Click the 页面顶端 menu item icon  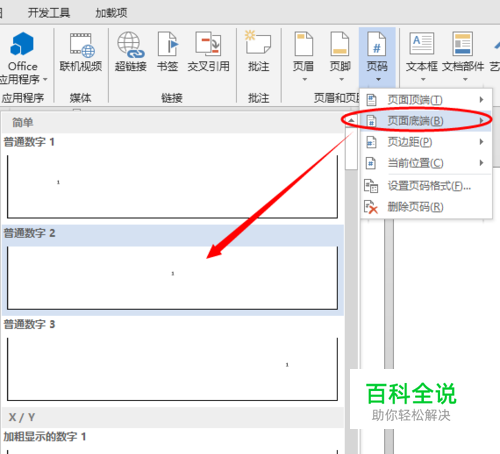pos(371,100)
